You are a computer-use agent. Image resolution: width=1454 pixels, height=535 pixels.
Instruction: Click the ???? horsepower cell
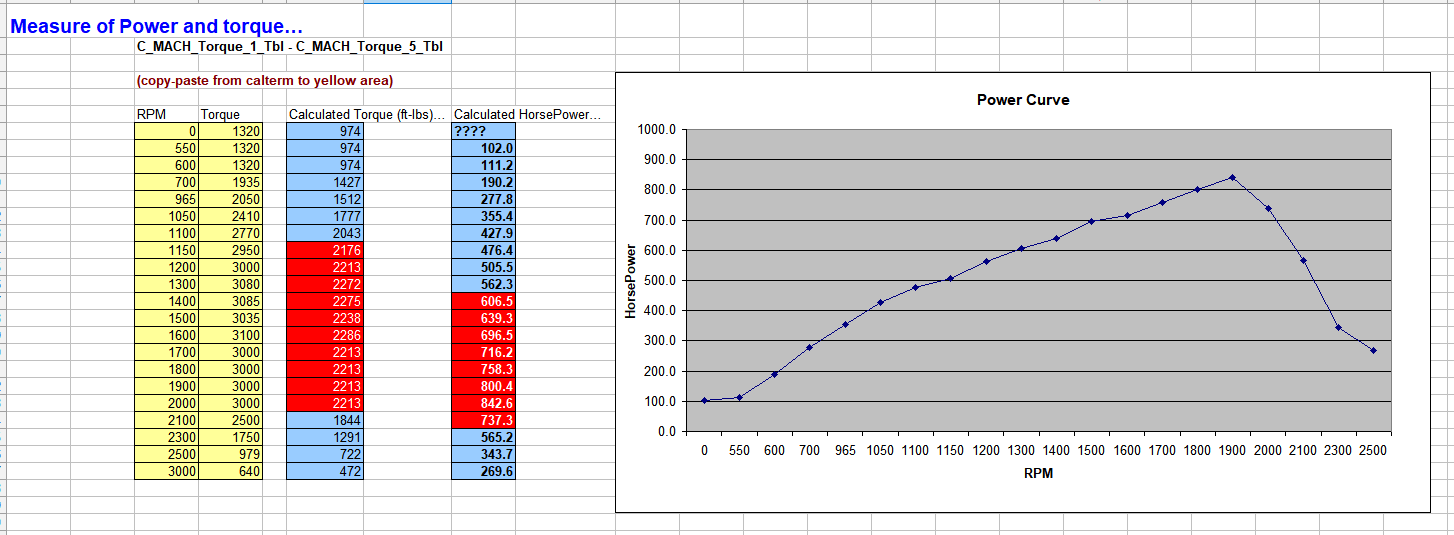tap(484, 131)
